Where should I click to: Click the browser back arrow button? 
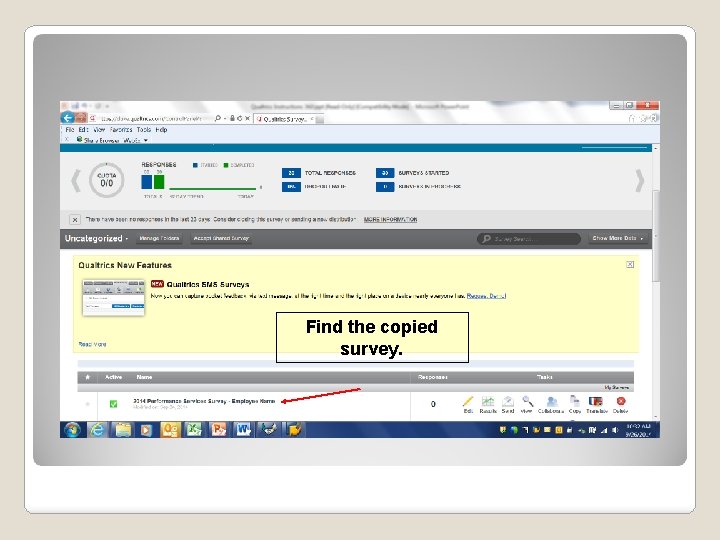point(68,118)
